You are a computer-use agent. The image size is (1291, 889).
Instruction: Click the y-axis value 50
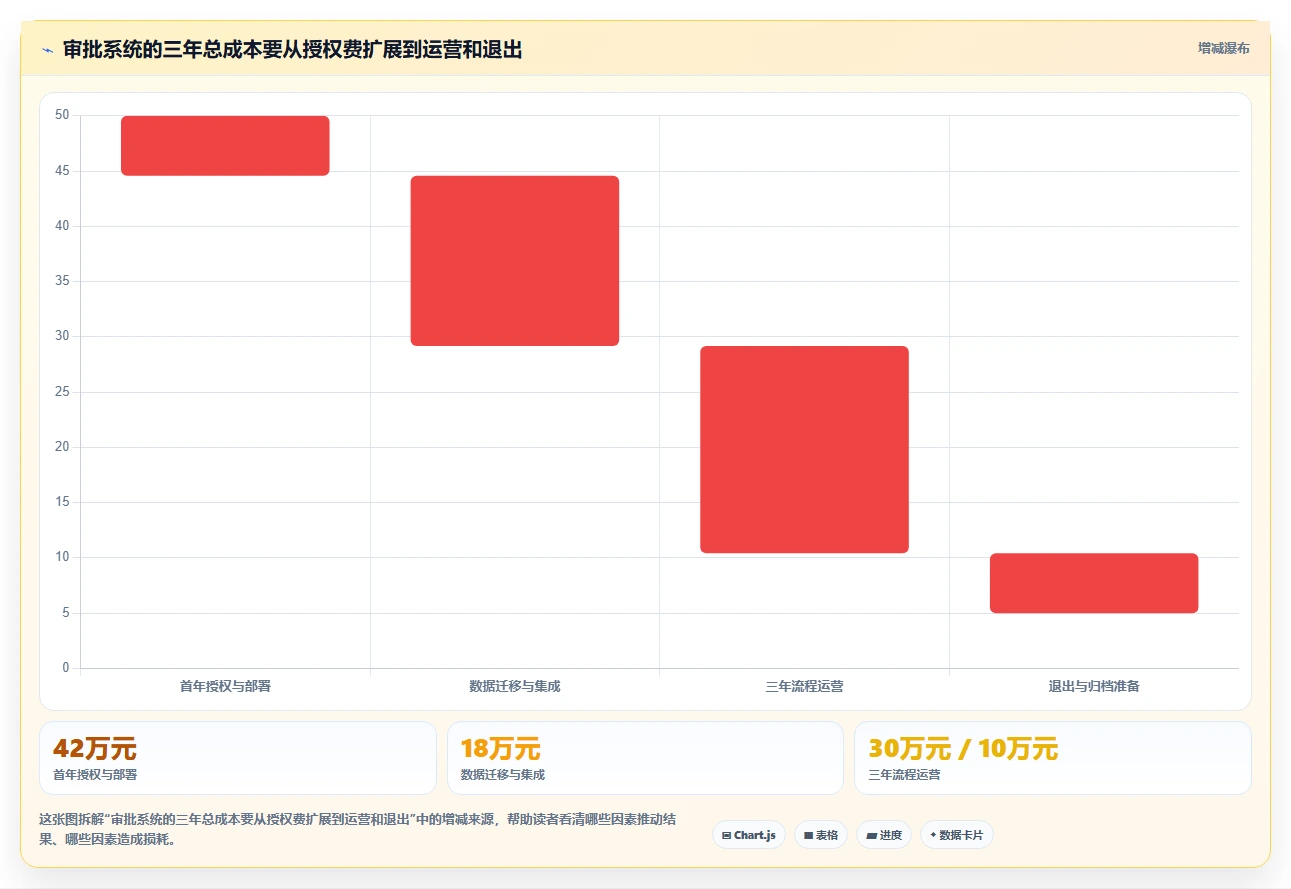point(62,116)
